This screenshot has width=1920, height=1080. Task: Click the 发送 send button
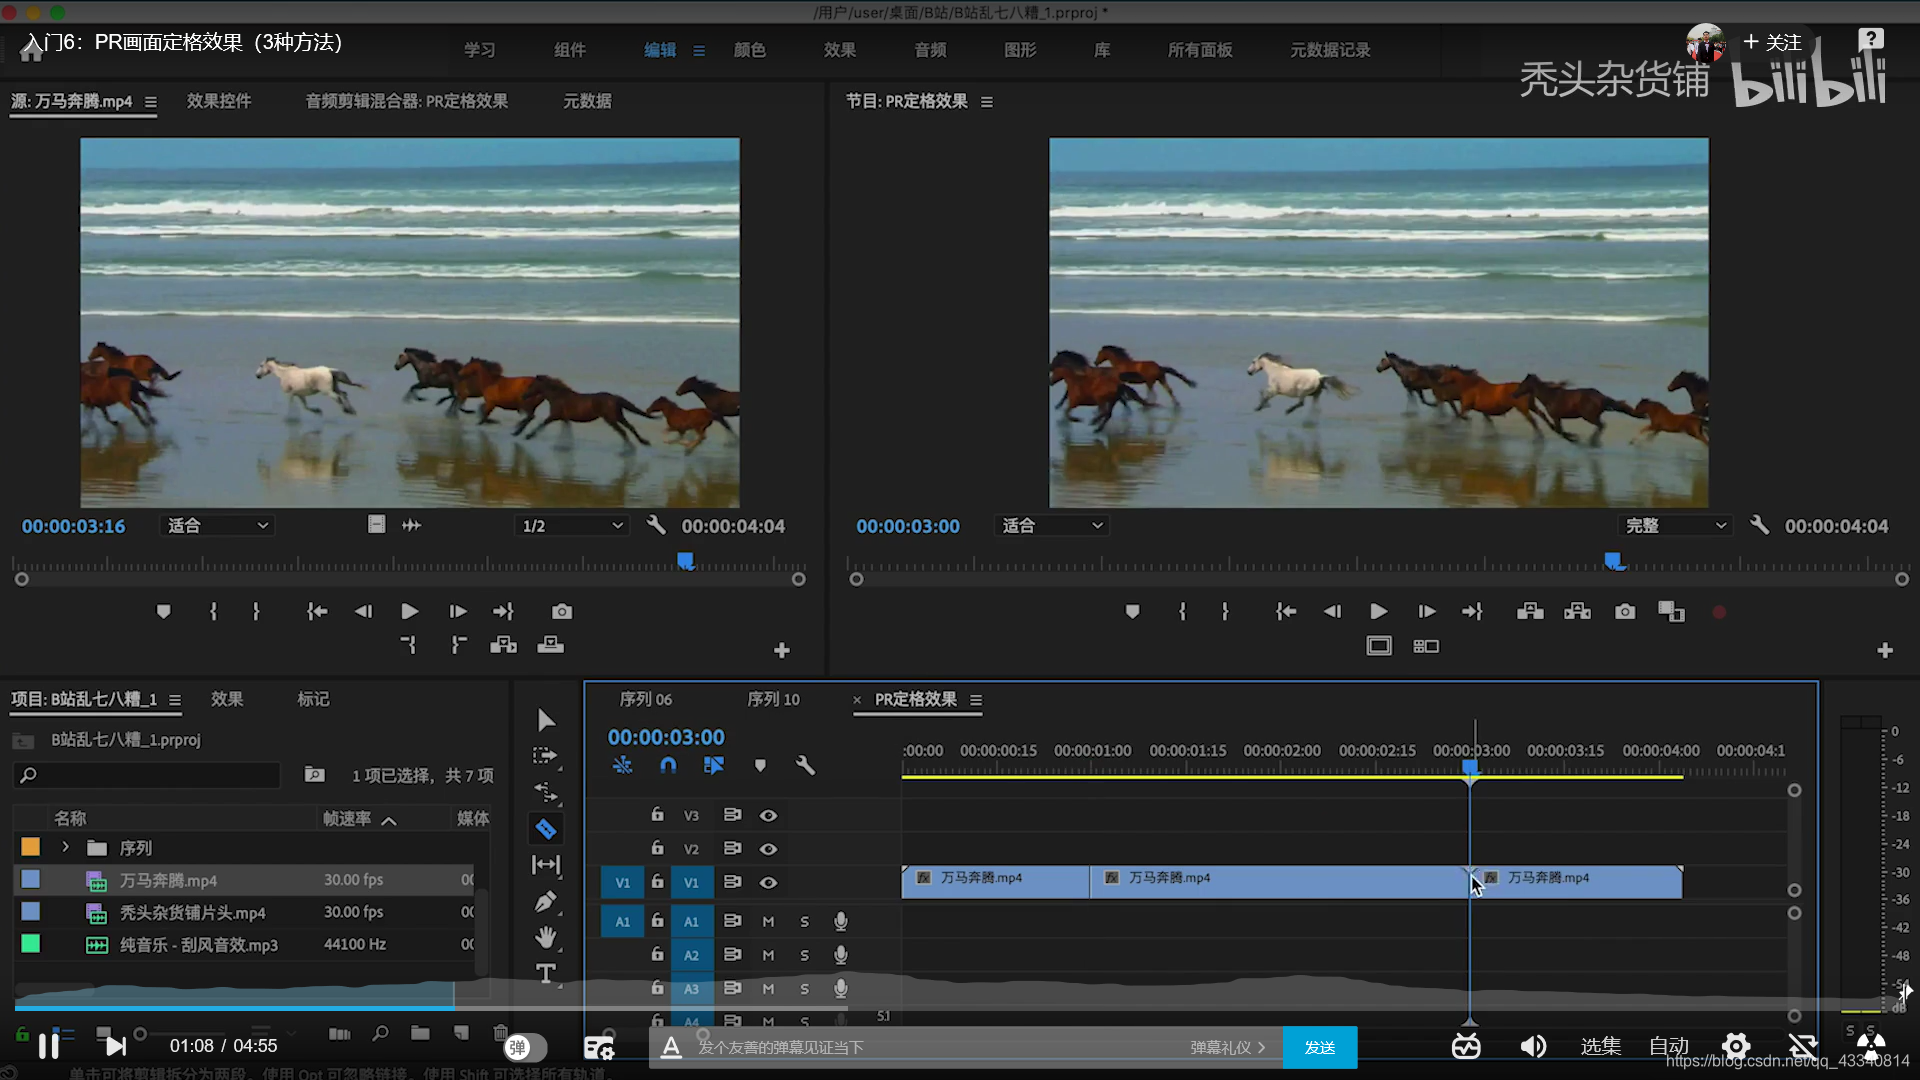click(x=1319, y=1047)
